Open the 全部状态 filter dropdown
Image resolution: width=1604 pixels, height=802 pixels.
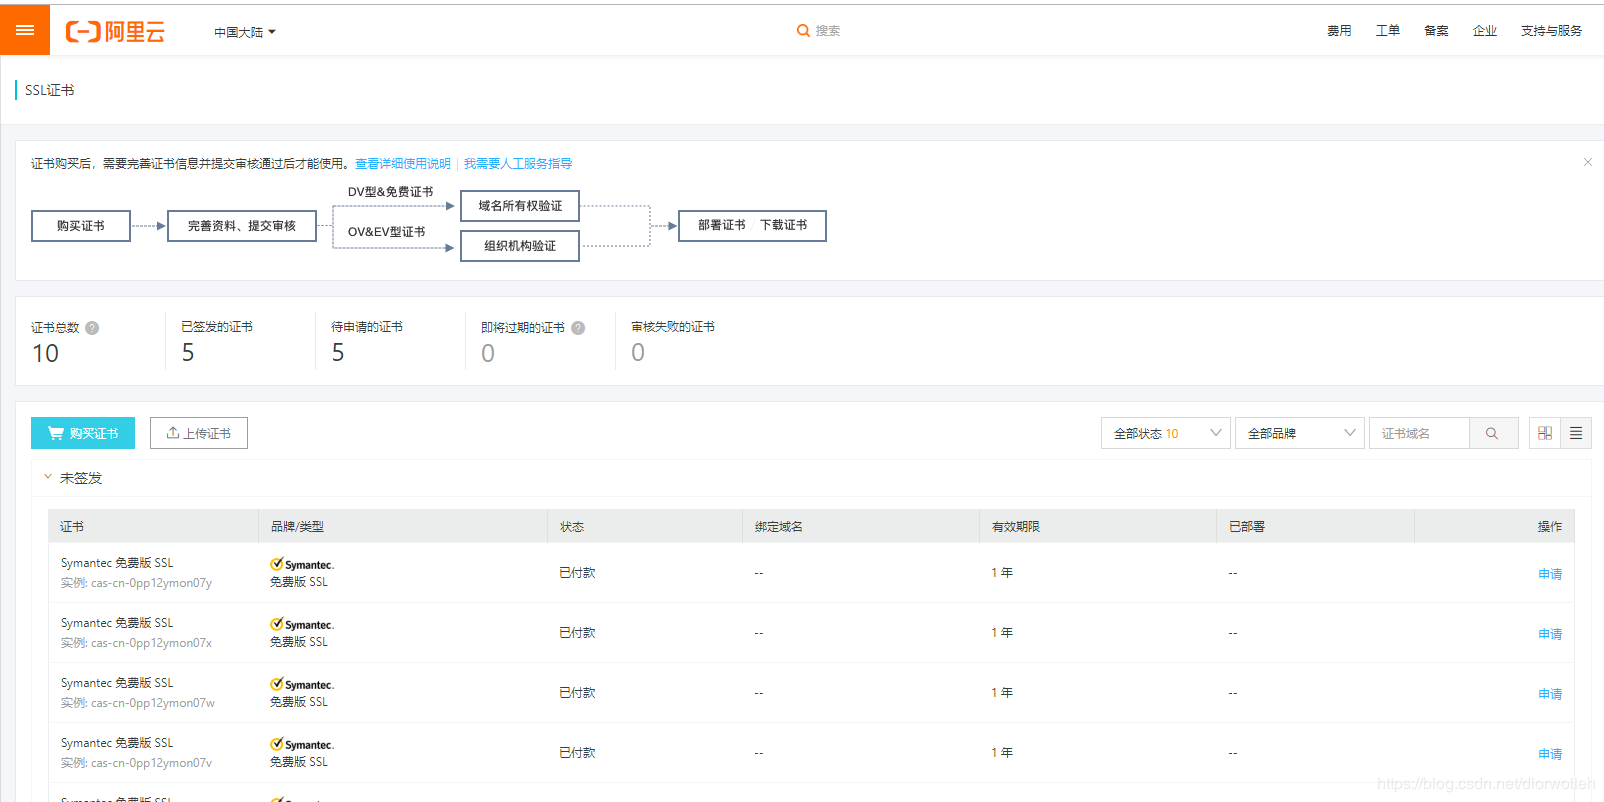[1165, 433]
